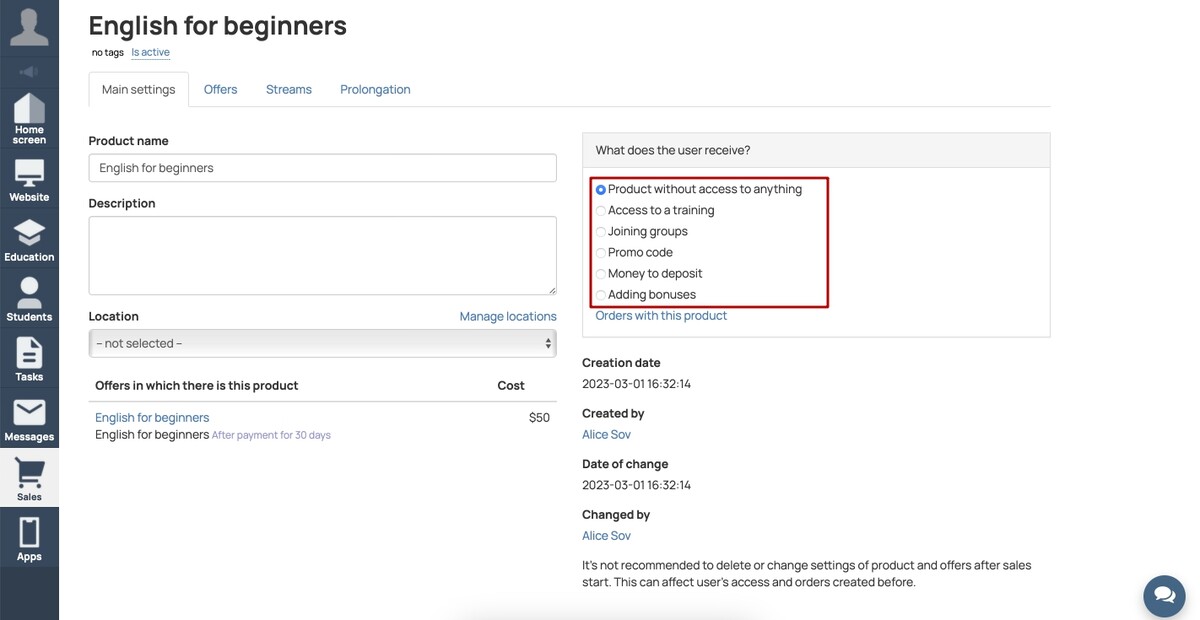Click the Description text area
Screen dimensions: 1200x620
(322, 255)
